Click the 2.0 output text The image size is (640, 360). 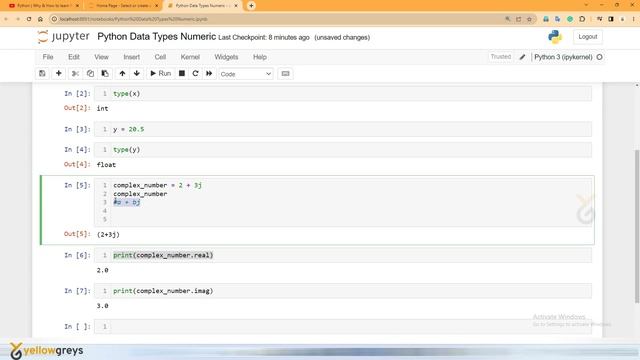[102, 270]
